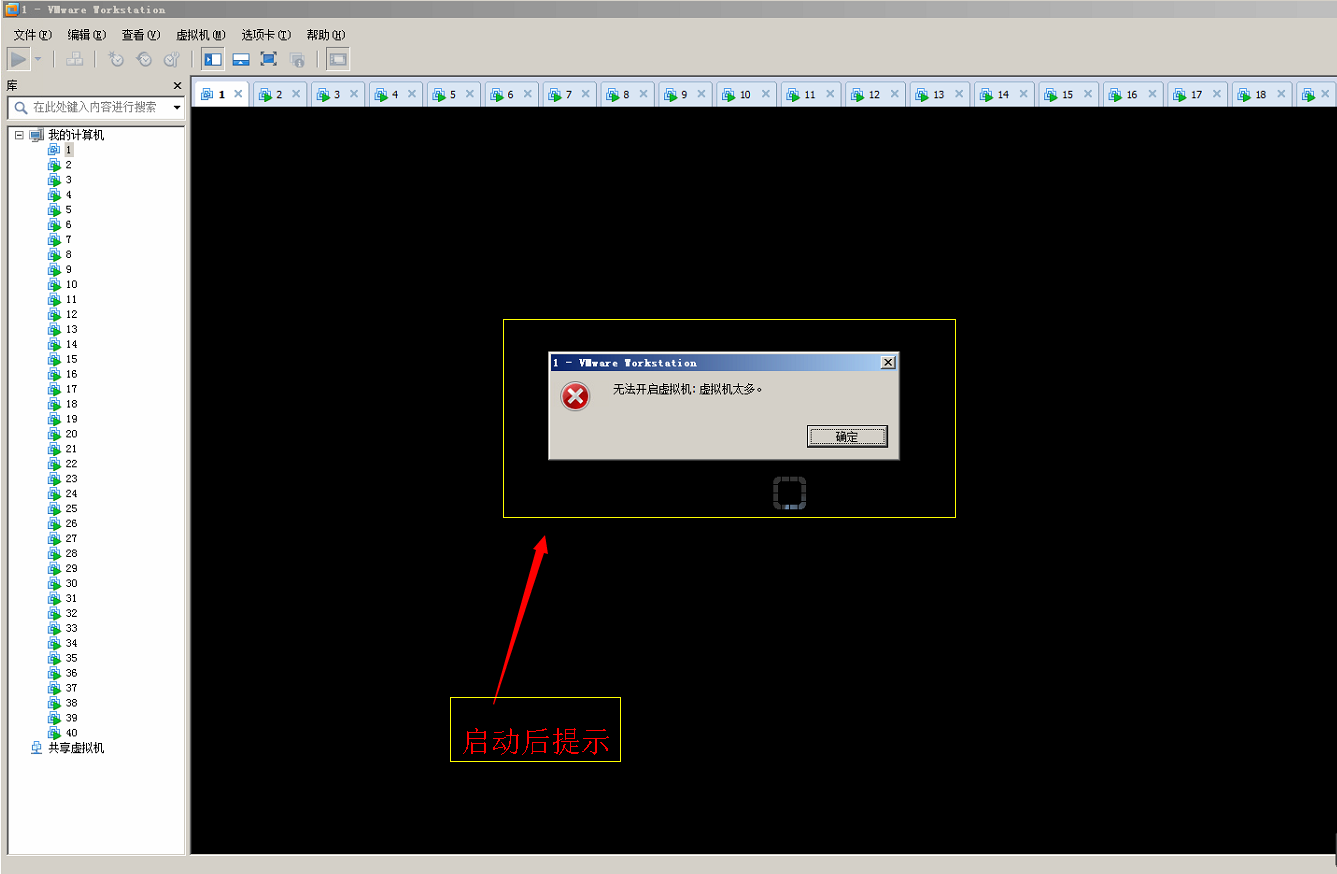Click the error message 无法开启虚拟机: 虚拟机太多。
The height and width of the screenshot is (874, 1337).
pos(688,389)
